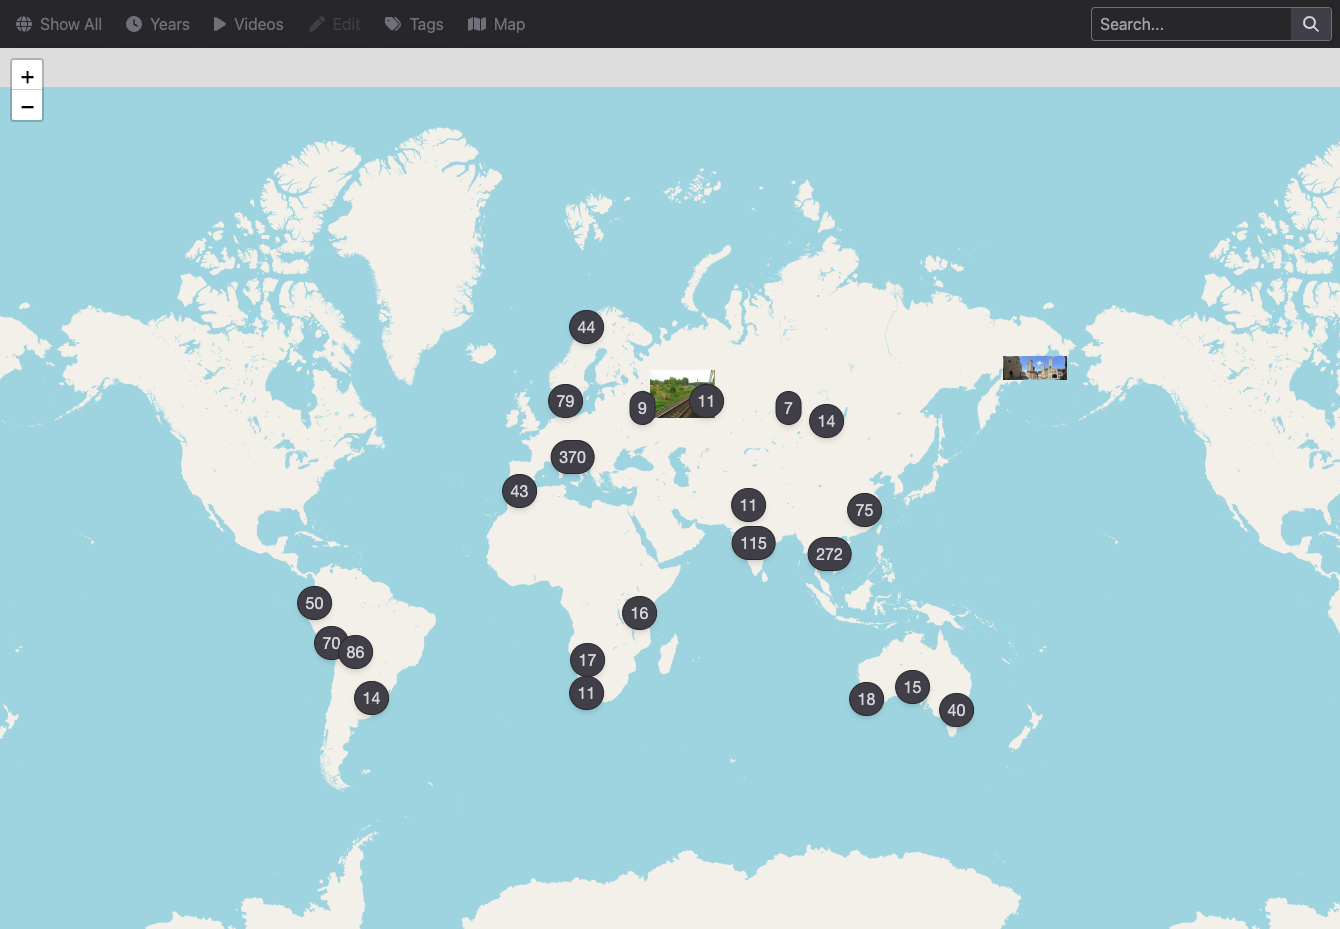
Task: Open the 115 cluster over India
Action: tap(753, 543)
